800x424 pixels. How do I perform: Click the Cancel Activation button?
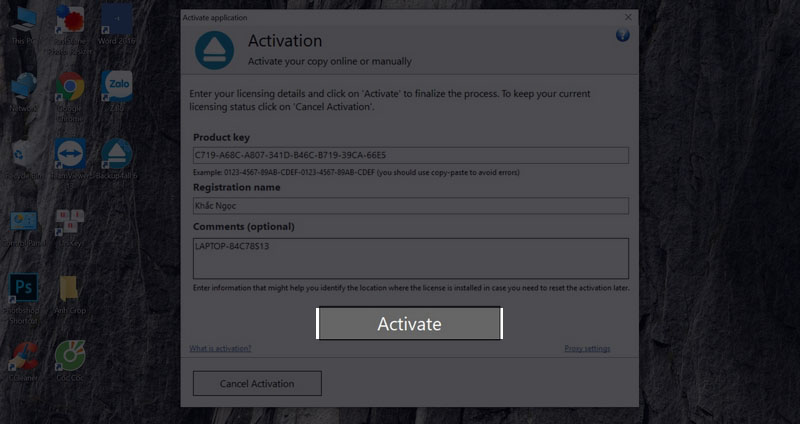point(257,383)
